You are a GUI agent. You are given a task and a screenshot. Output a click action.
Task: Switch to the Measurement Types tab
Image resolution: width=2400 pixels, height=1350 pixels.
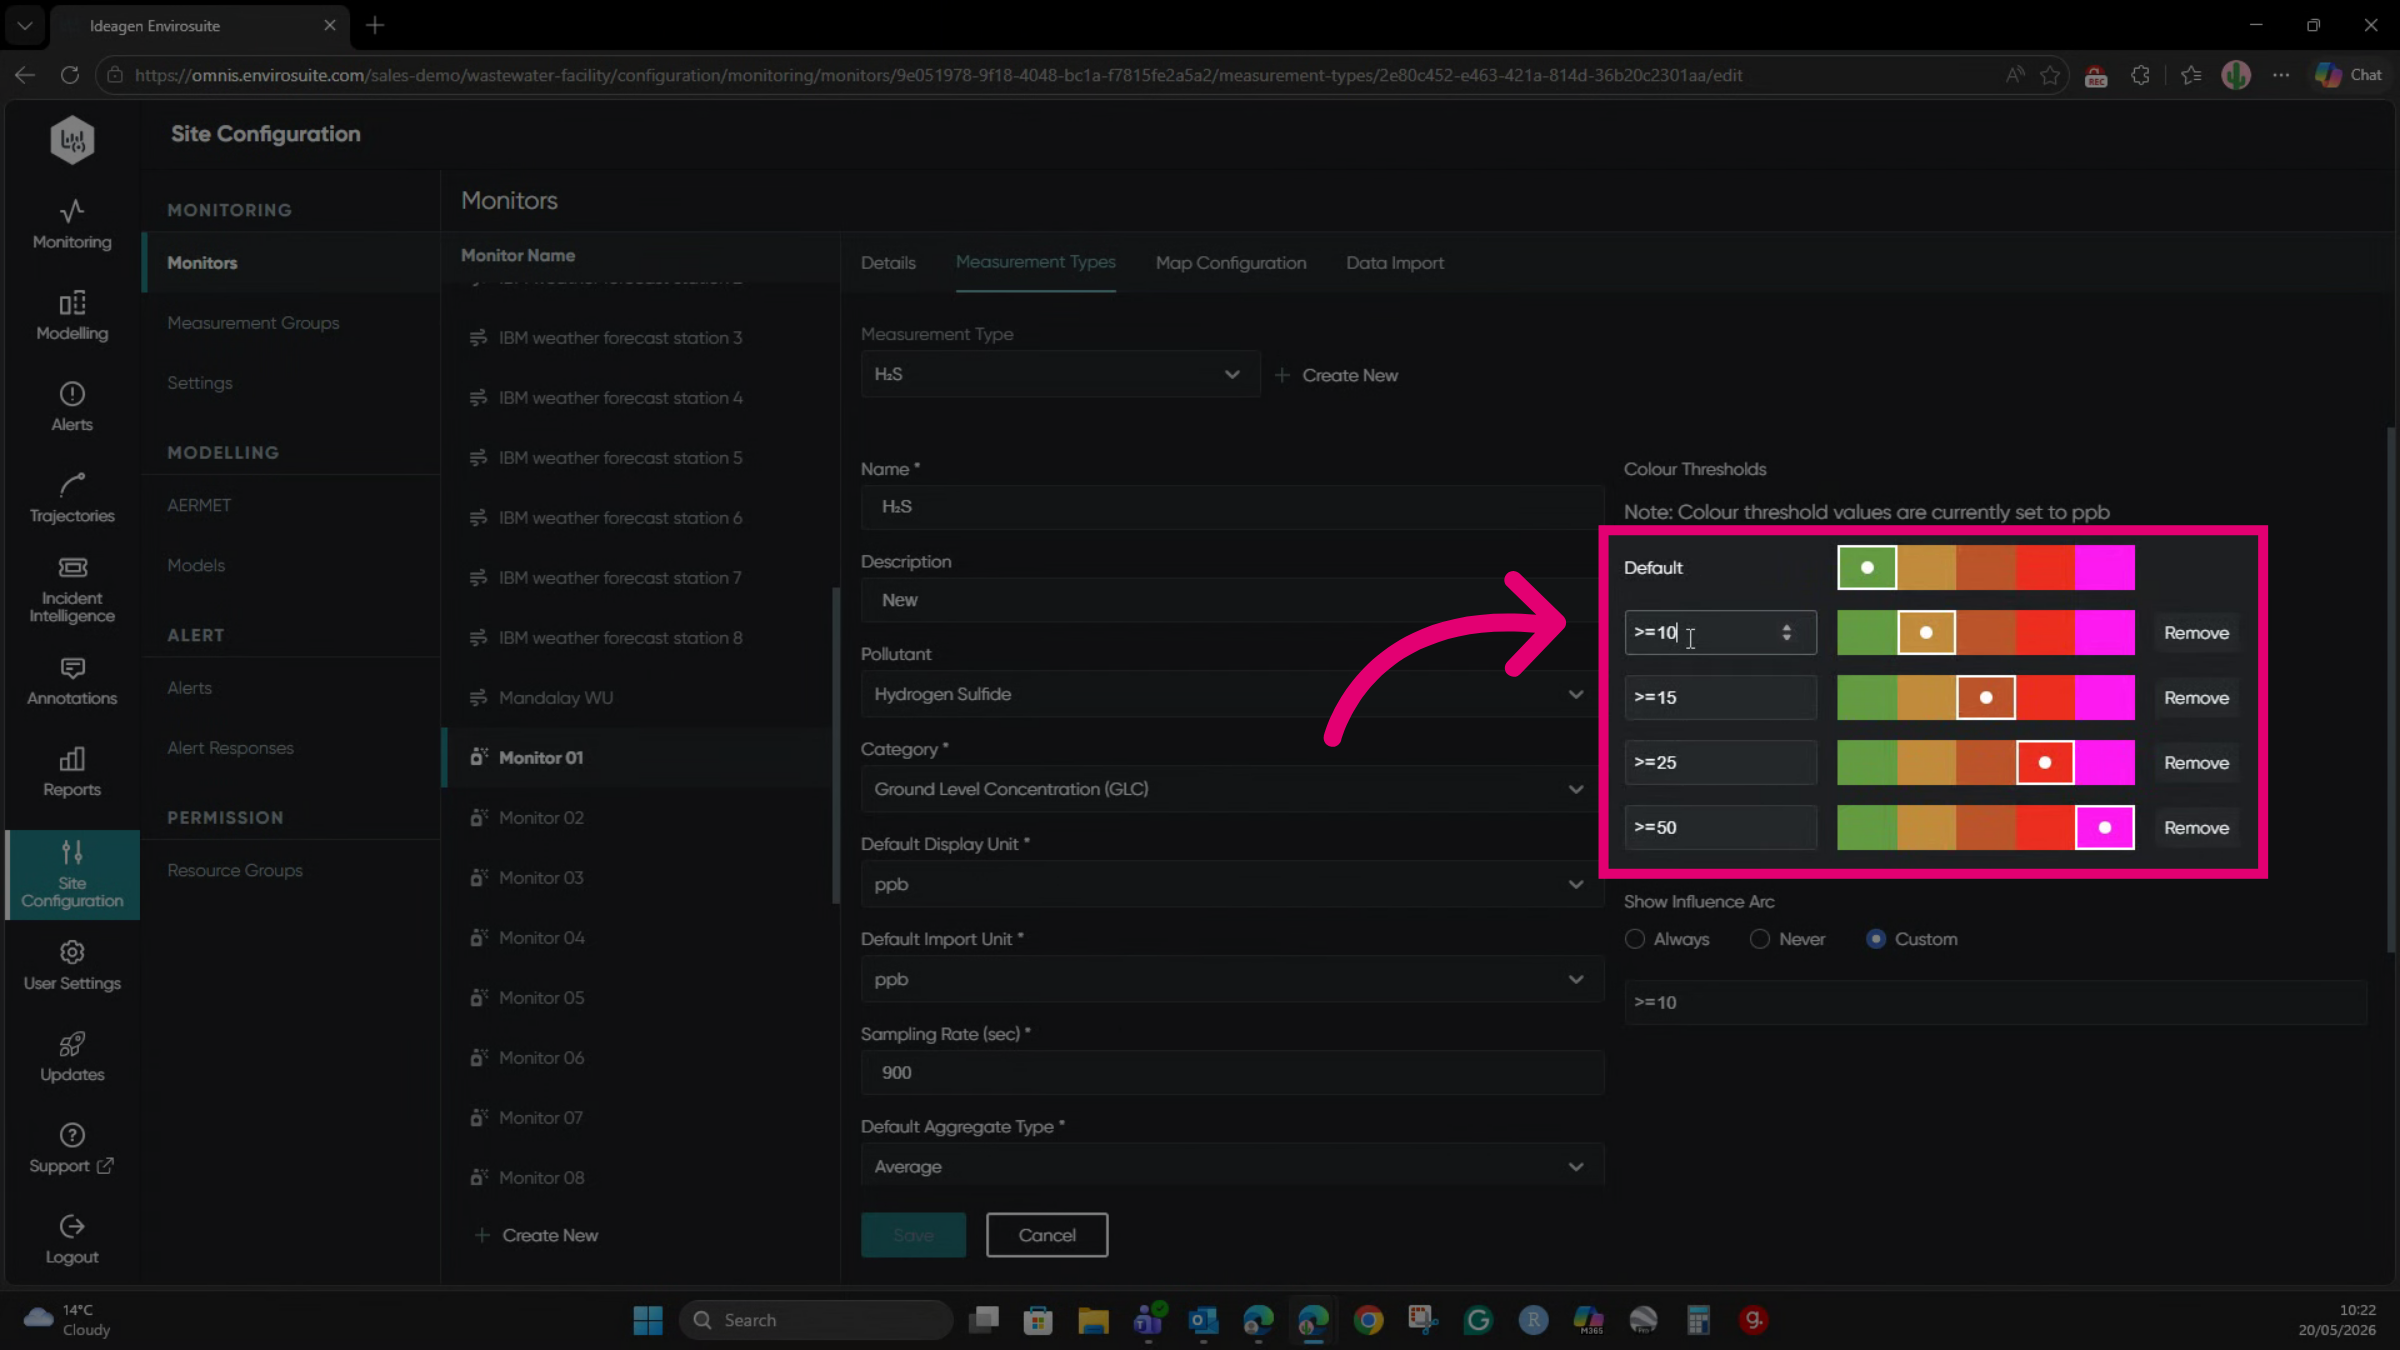(x=1035, y=262)
